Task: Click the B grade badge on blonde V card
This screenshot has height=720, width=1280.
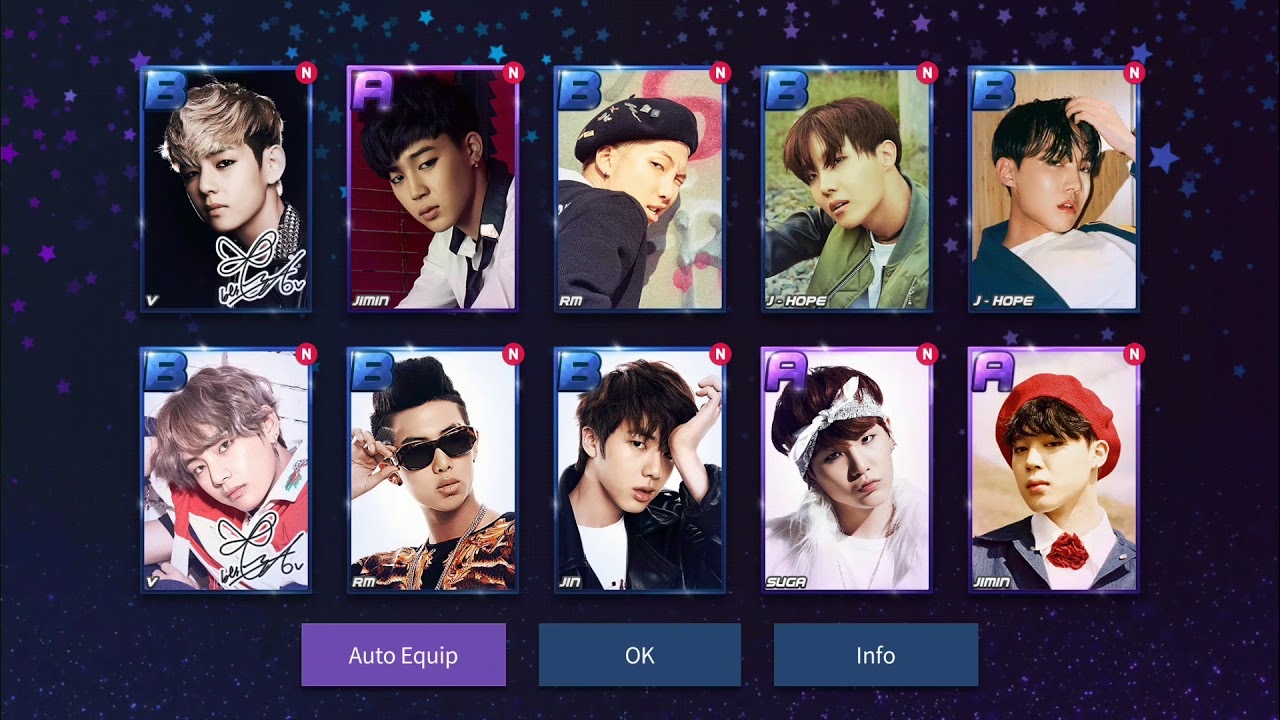Action: pyautogui.click(x=164, y=90)
